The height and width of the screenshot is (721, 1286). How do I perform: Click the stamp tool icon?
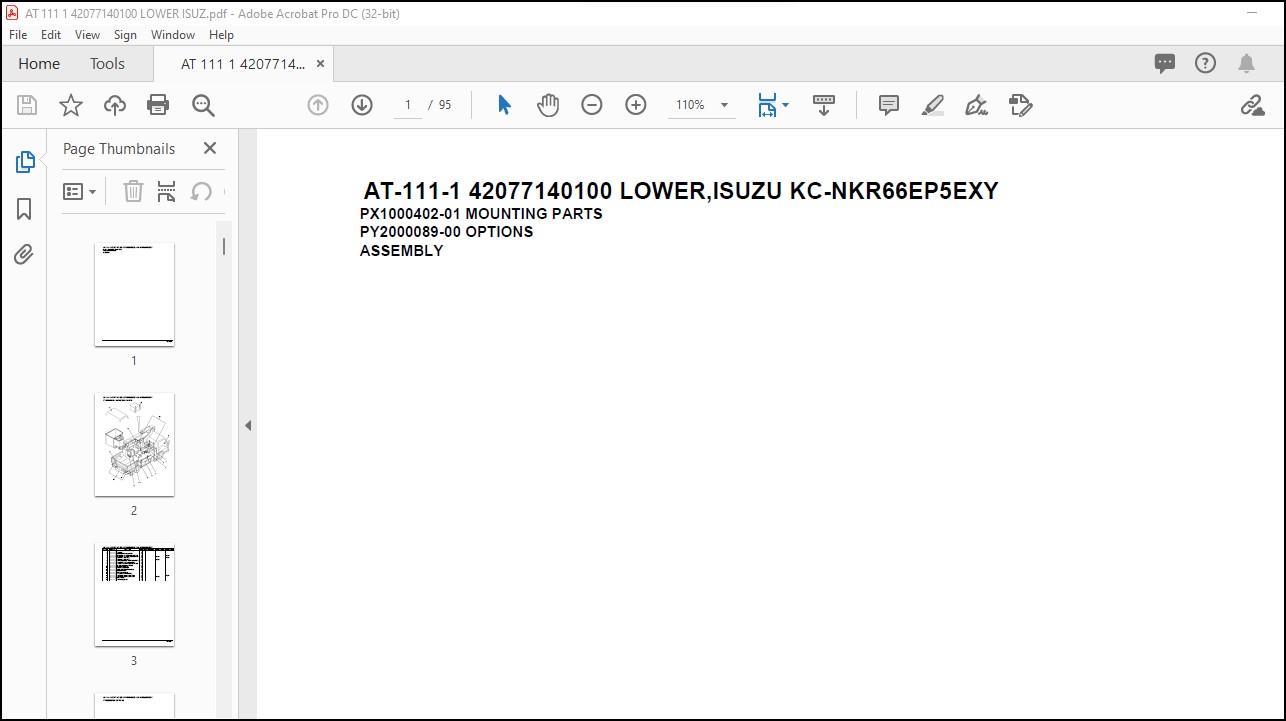(x=1020, y=105)
